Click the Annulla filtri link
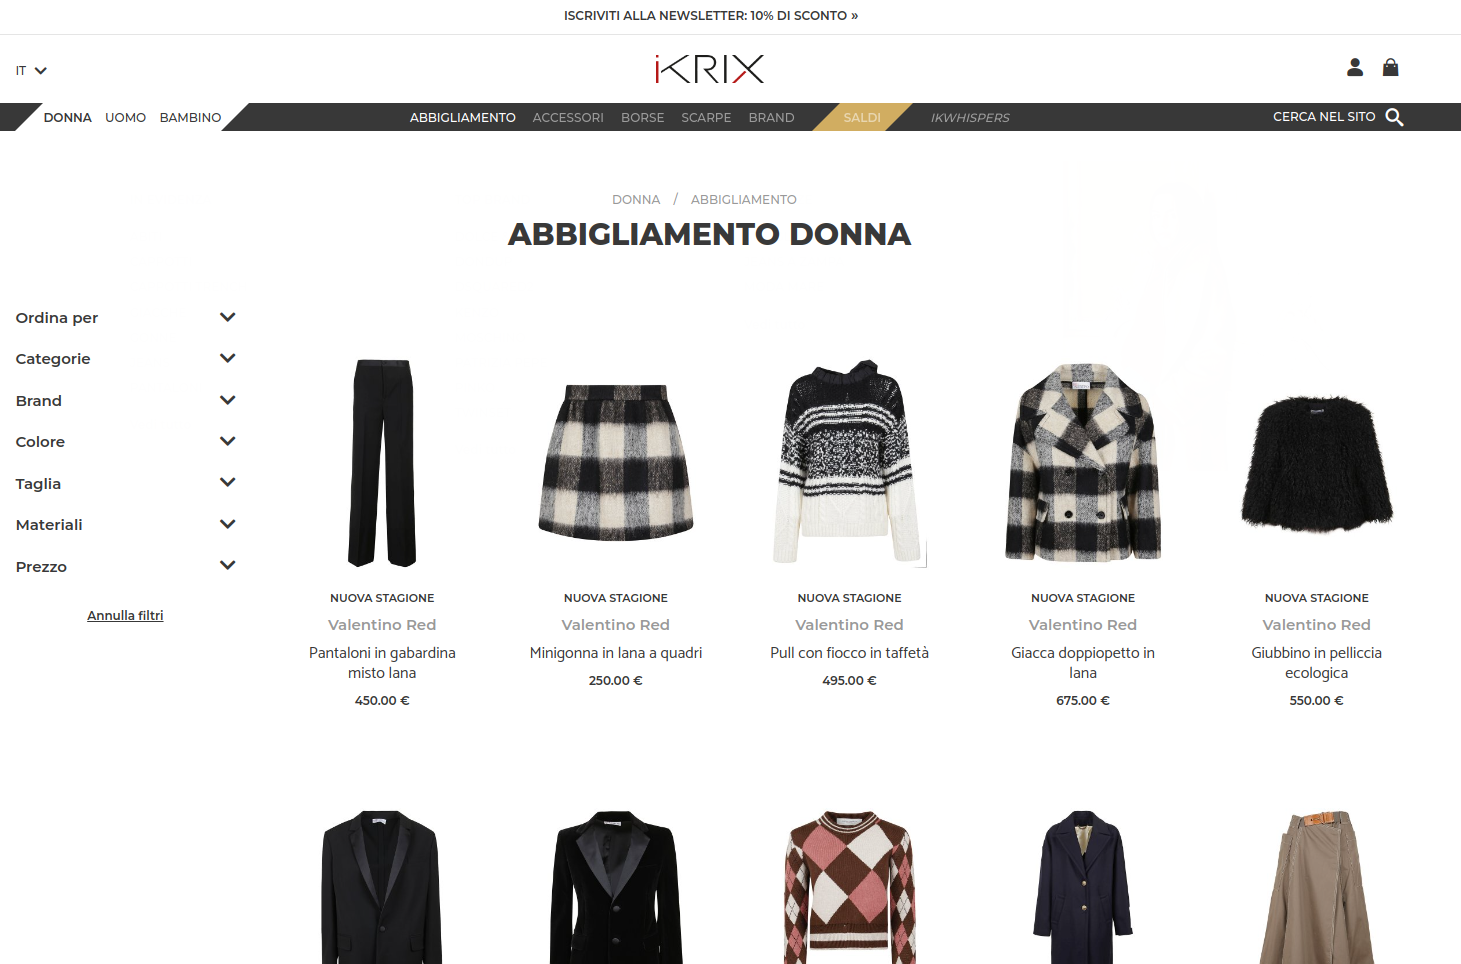The height and width of the screenshot is (964, 1461). coord(125,616)
